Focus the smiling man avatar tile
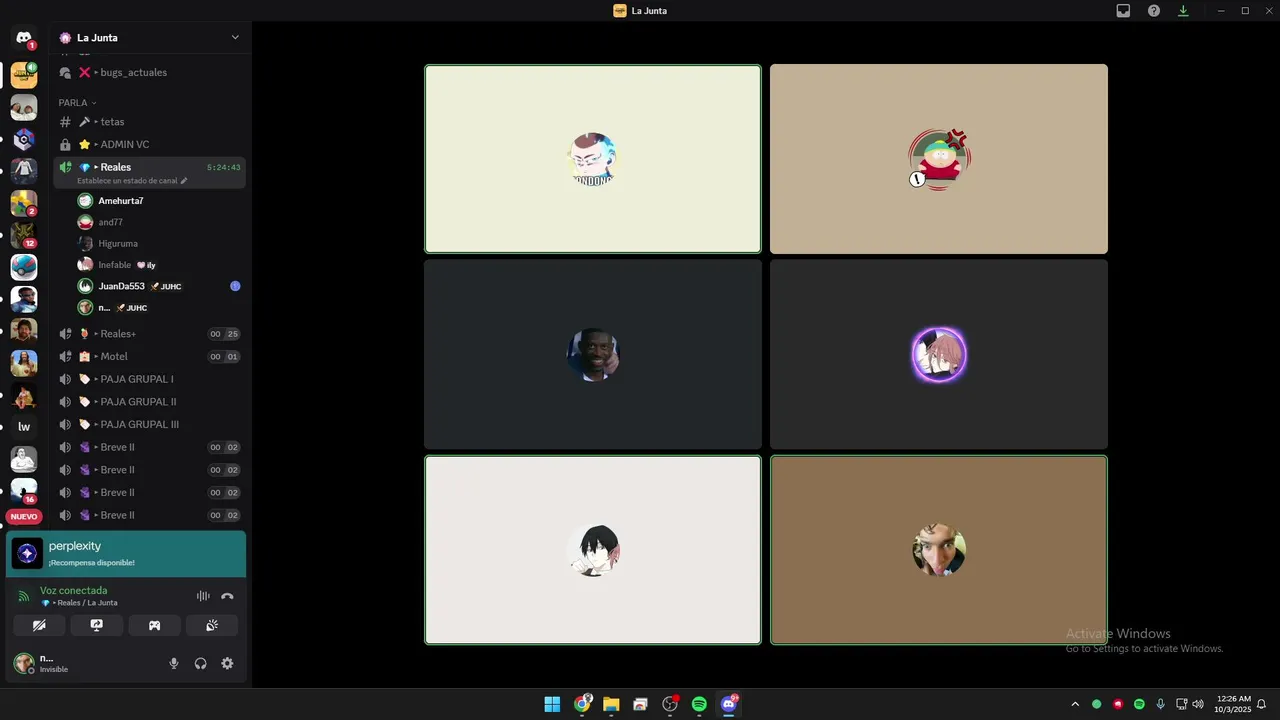The height and width of the screenshot is (720, 1280). [593, 354]
